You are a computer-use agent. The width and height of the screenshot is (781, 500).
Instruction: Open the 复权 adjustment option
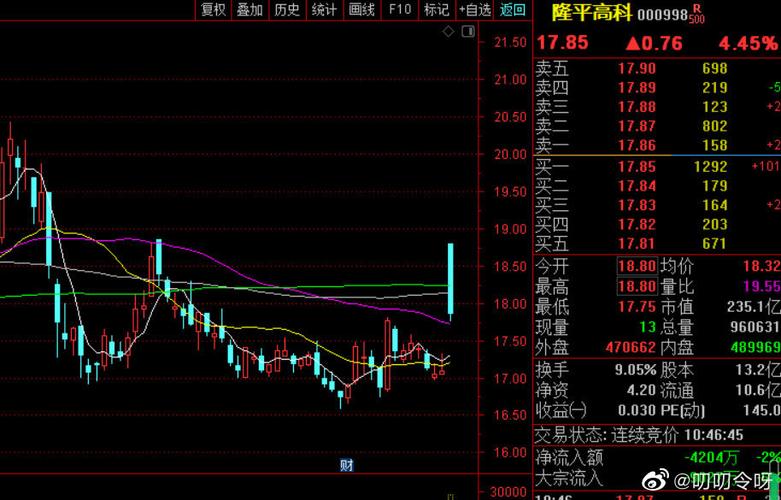coord(213,9)
